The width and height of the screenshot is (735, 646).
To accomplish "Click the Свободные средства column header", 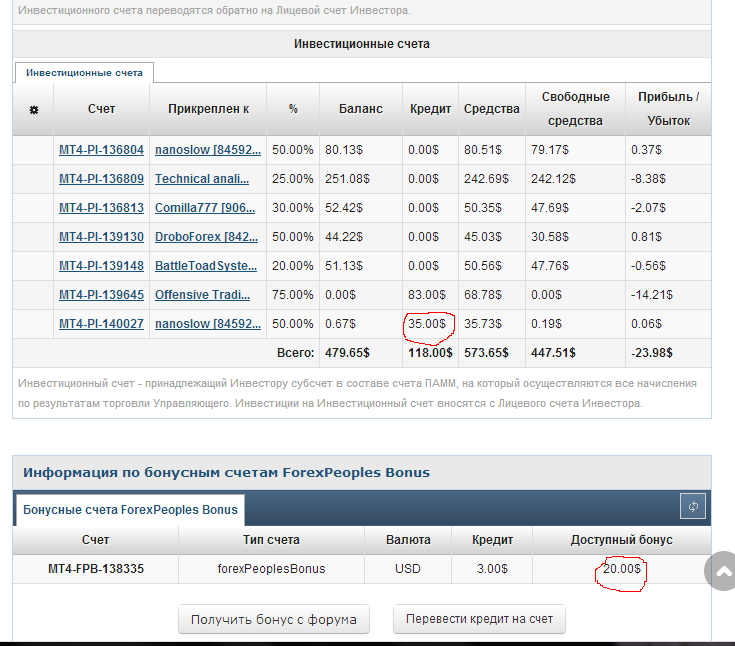I will coord(576,109).
